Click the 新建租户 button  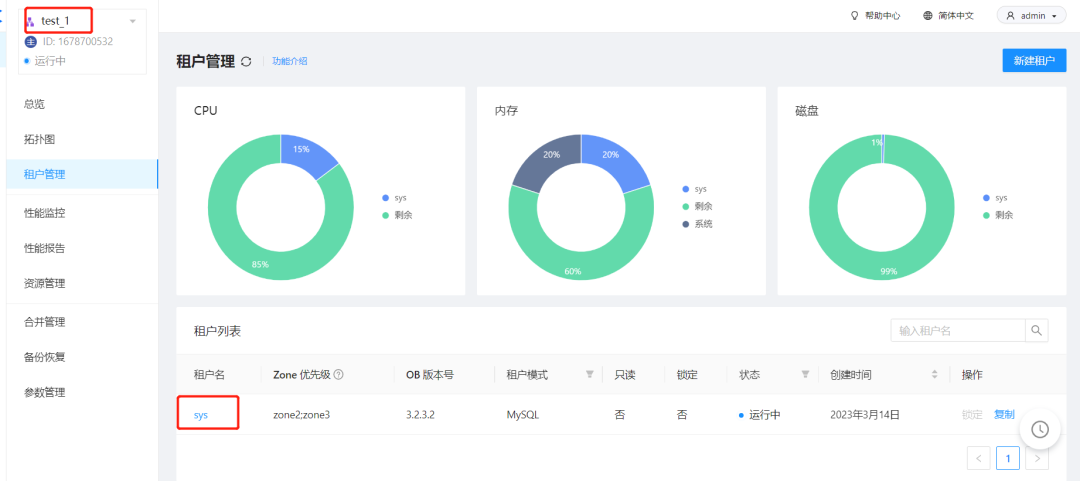point(1034,61)
